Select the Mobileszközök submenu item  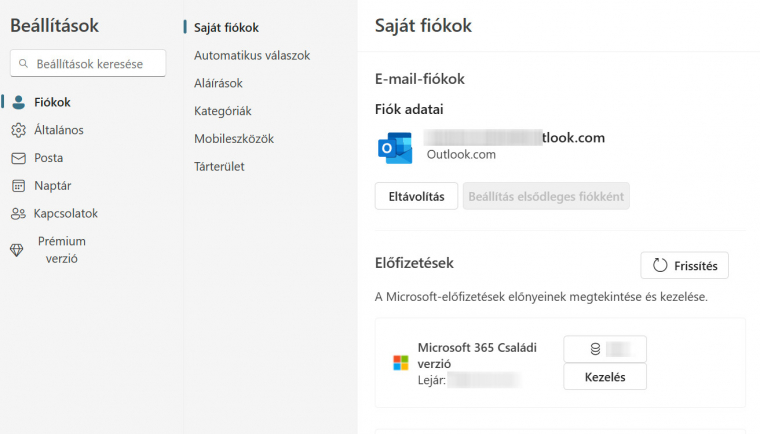234,139
